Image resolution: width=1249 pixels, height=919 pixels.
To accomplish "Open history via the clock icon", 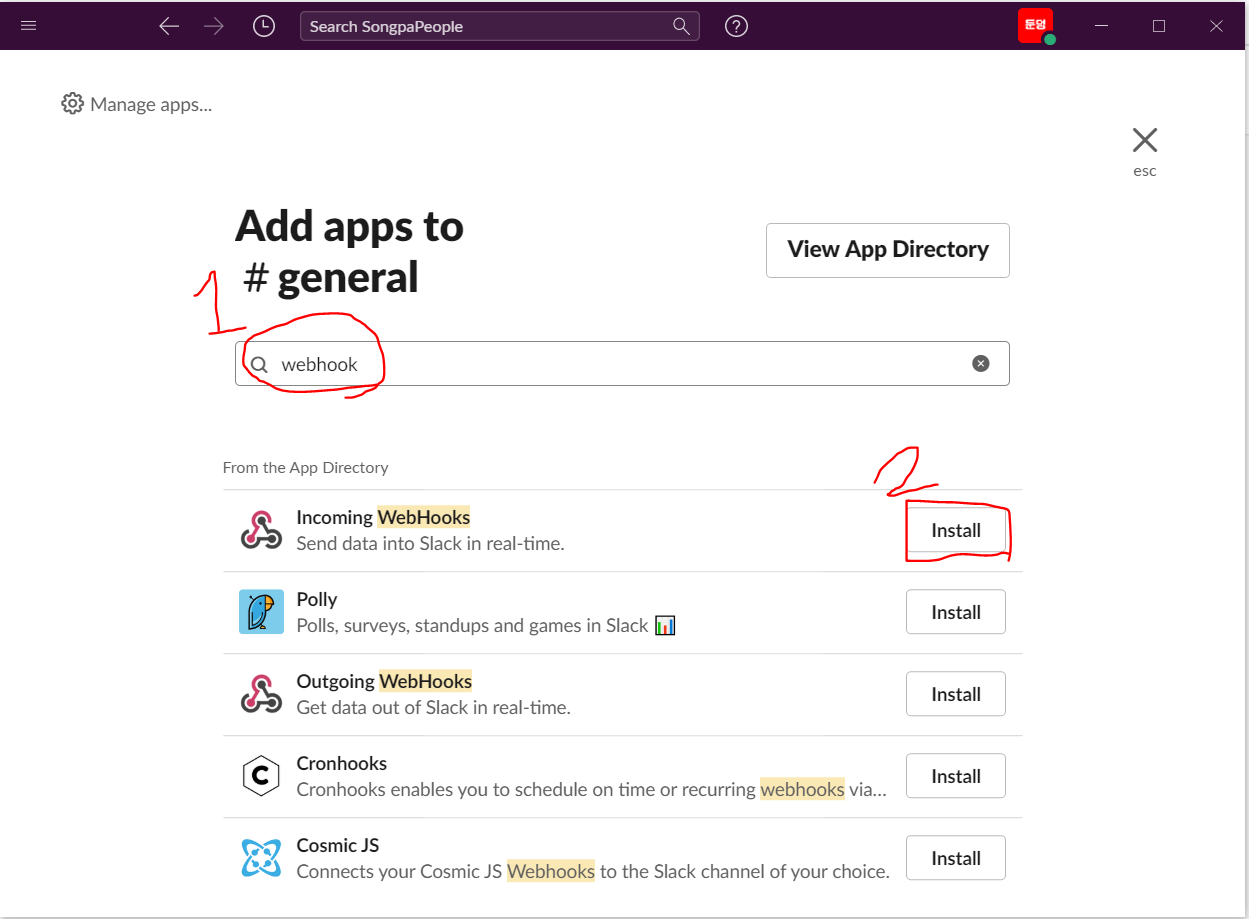I will pyautogui.click(x=264, y=27).
